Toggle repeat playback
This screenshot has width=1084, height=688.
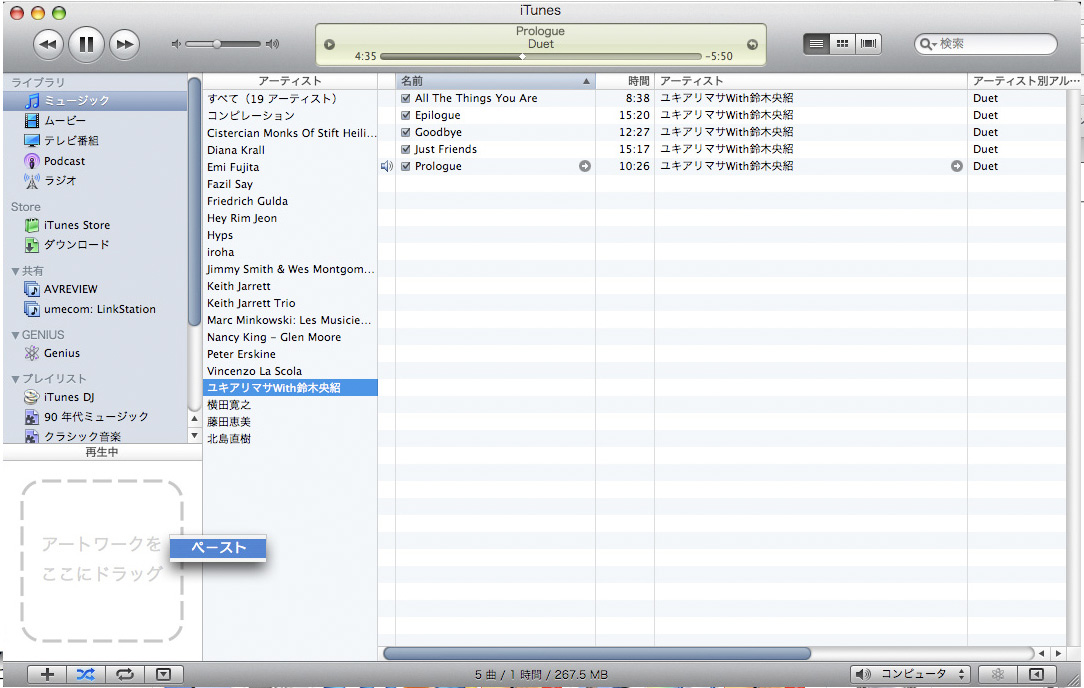click(x=124, y=674)
